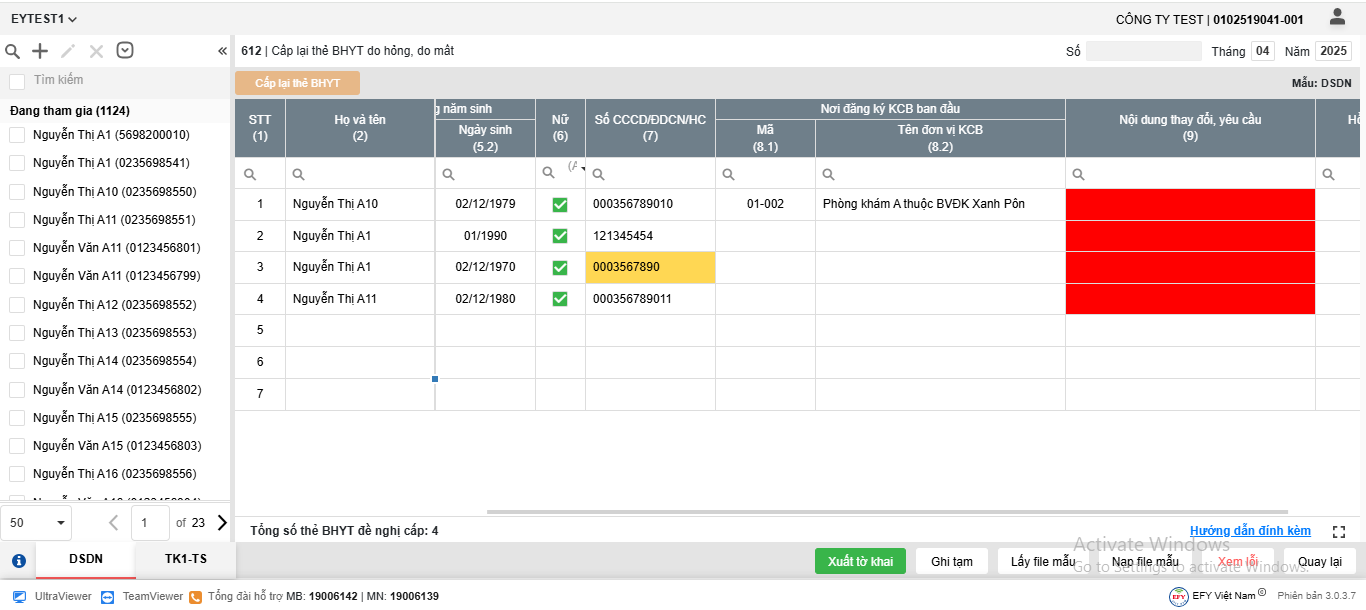This screenshot has width=1366, height=610.
Task: Click red Nội dung thay đổi cell in row 1
Action: point(1190,204)
